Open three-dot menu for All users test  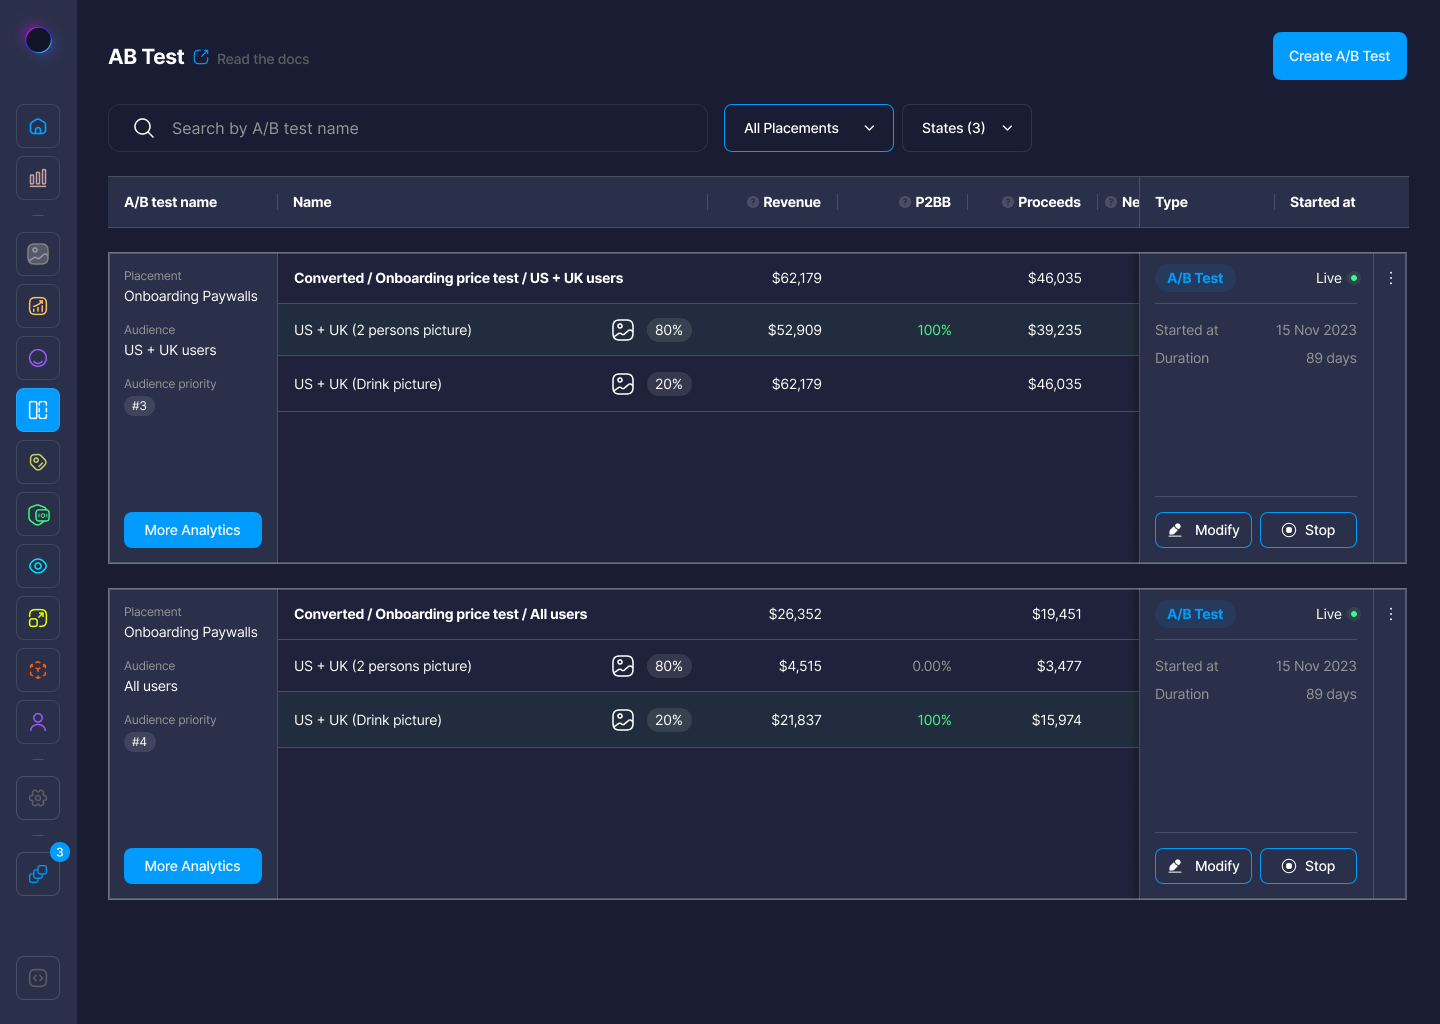point(1390,615)
